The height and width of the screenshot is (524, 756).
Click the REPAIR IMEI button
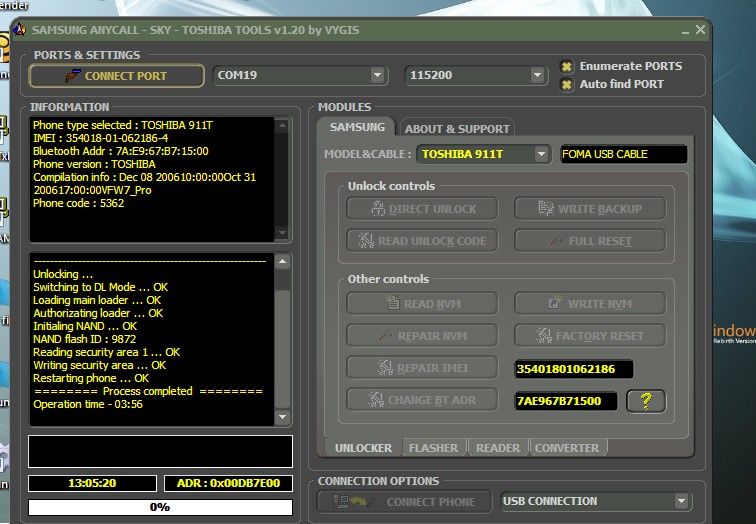click(422, 368)
